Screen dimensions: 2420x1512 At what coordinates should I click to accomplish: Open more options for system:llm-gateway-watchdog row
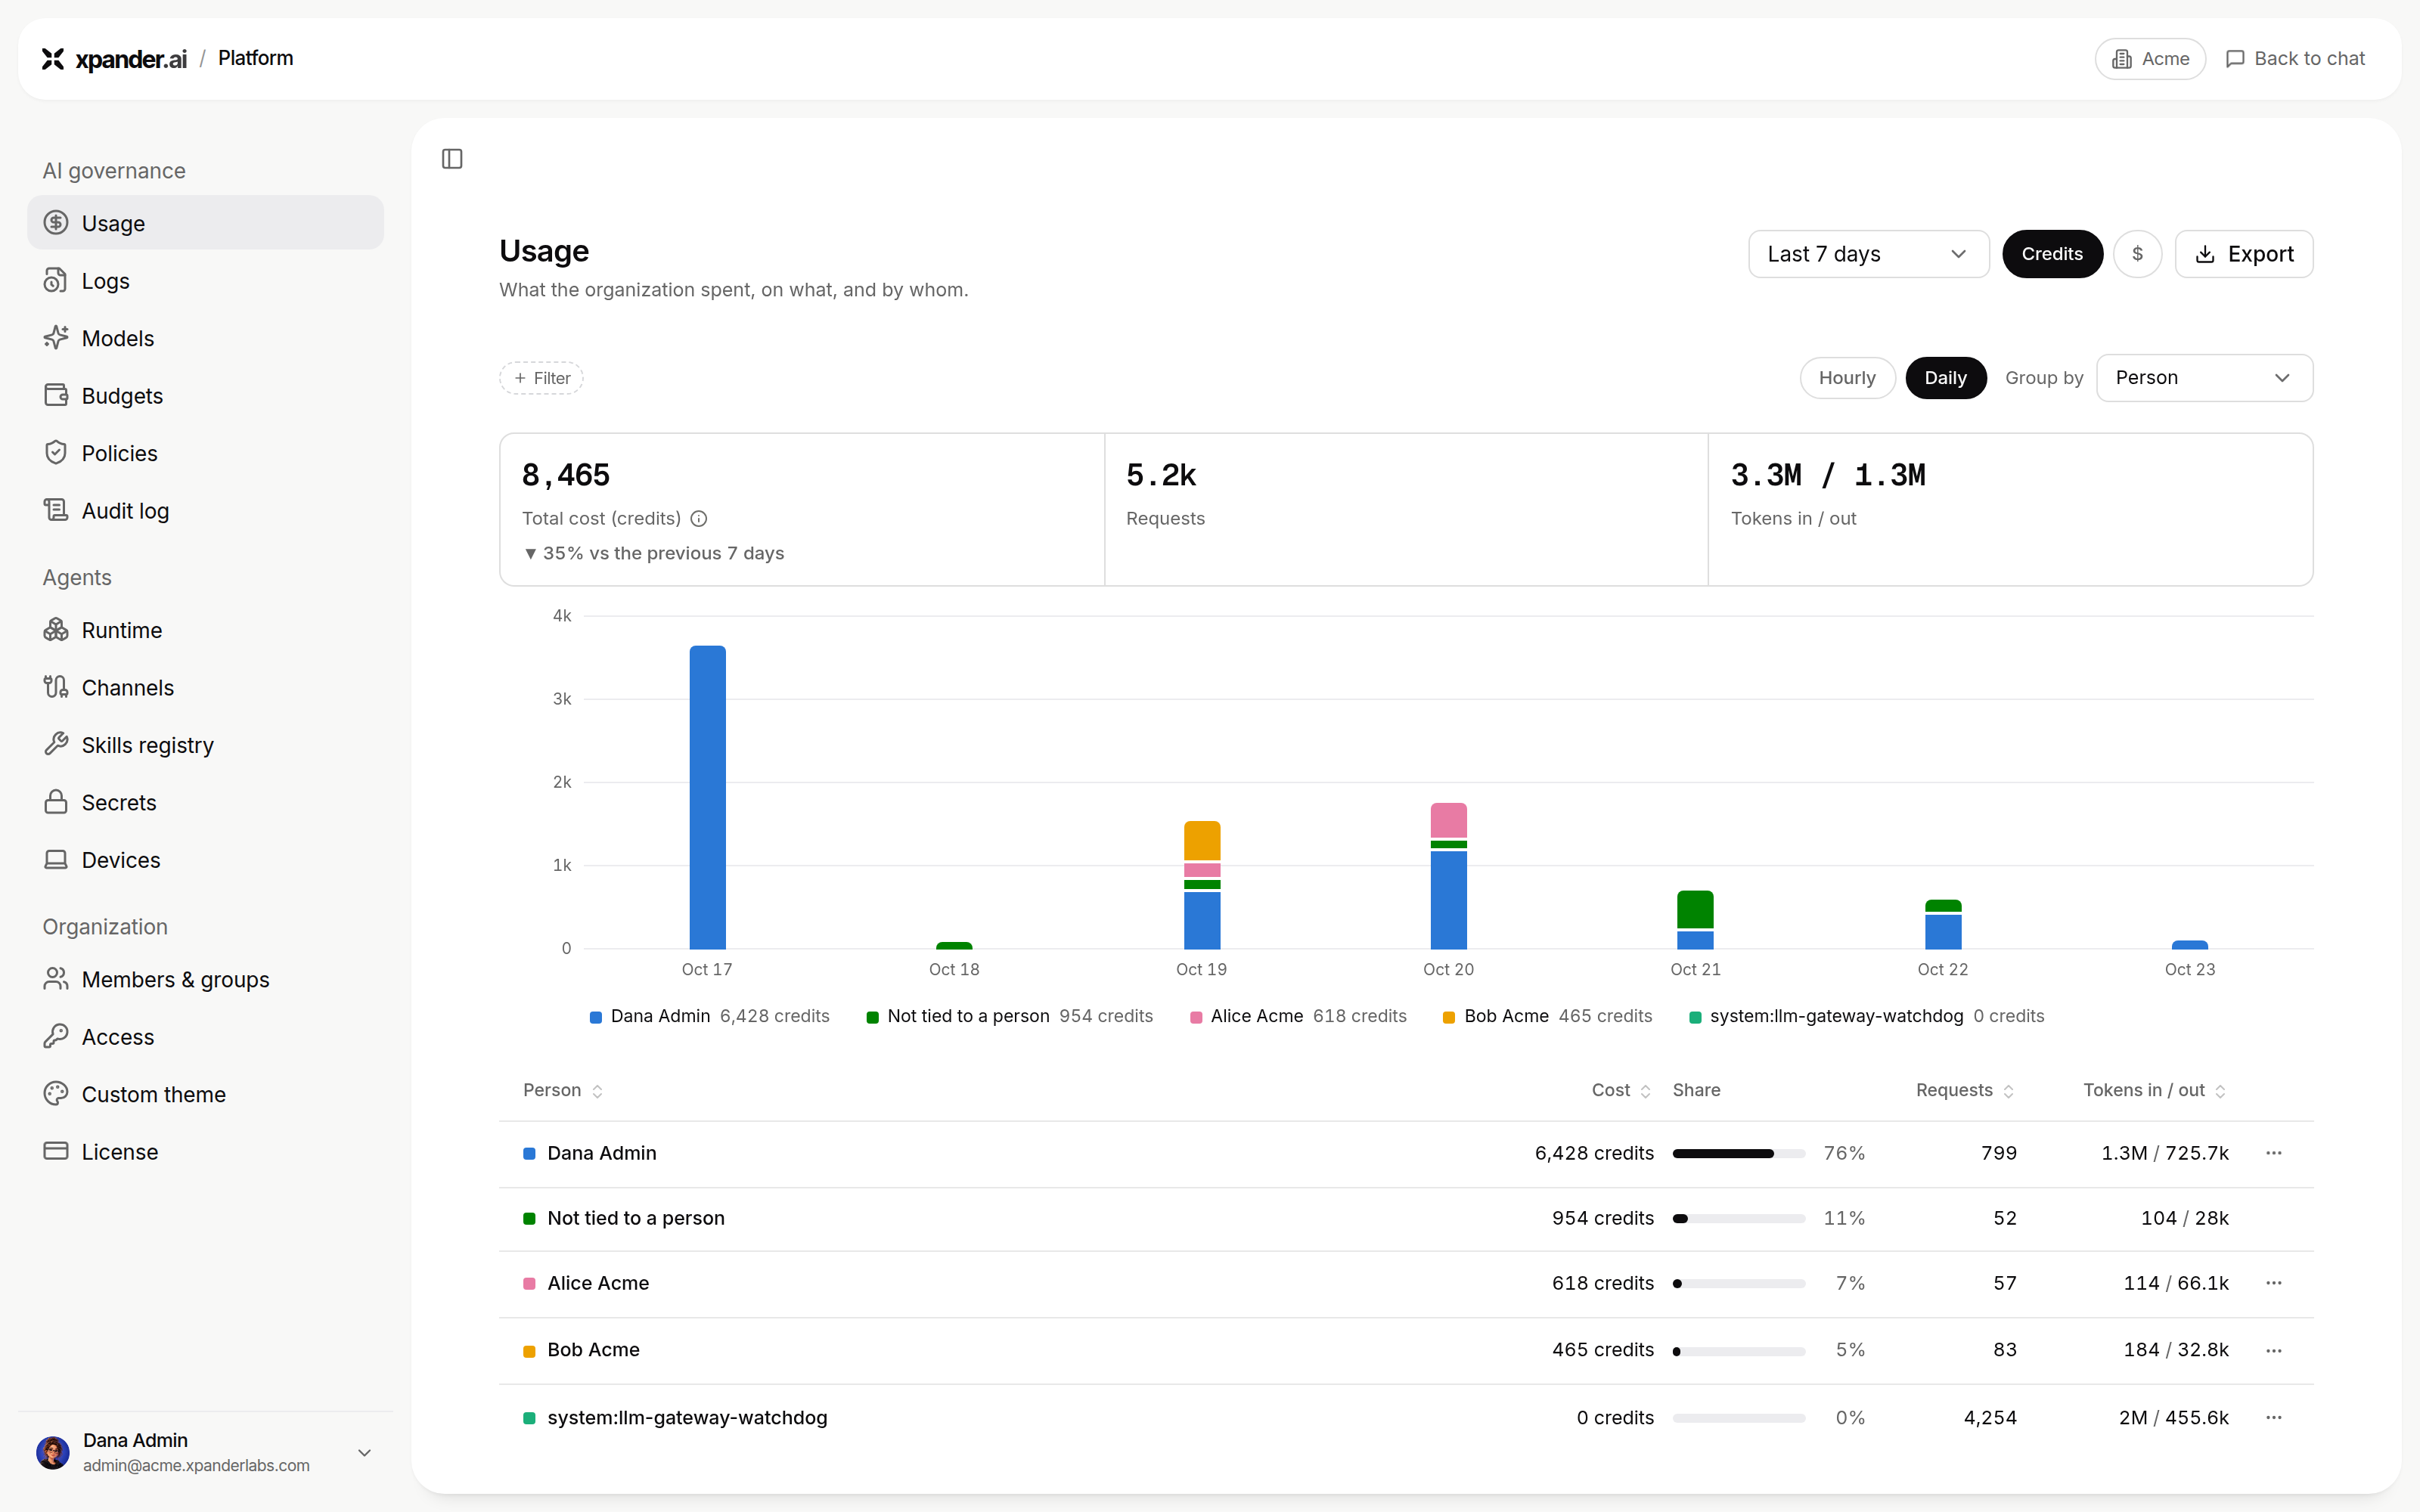[x=2273, y=1417]
